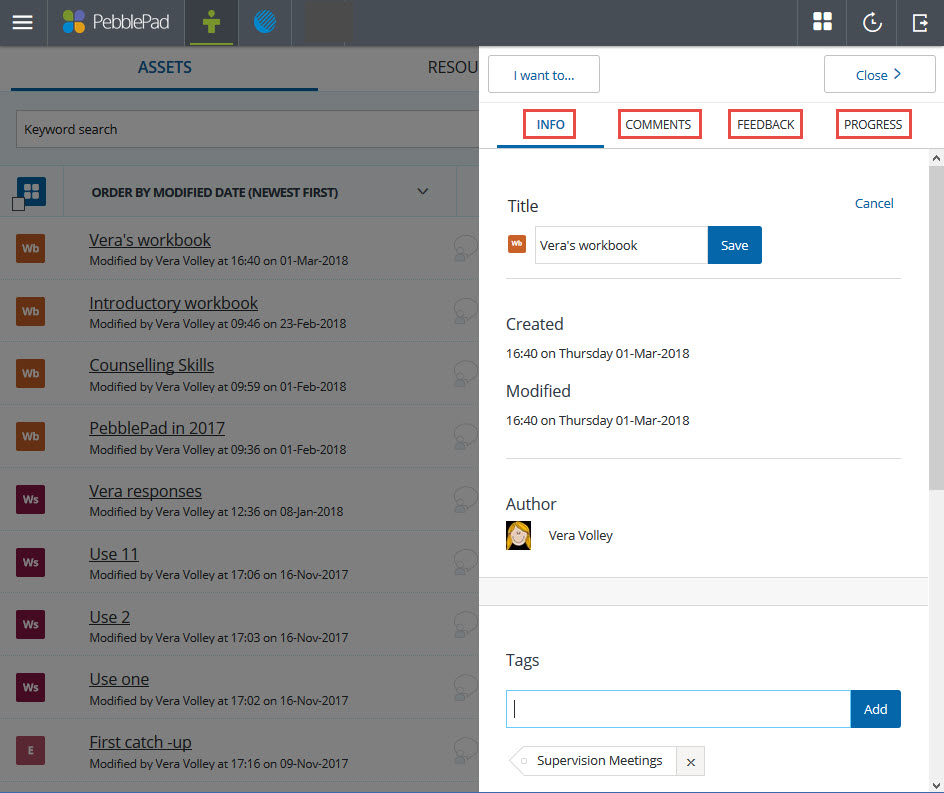944x793 pixels.
Task: Click the Wb icon beside Vera's workbook
Action: tap(30, 247)
